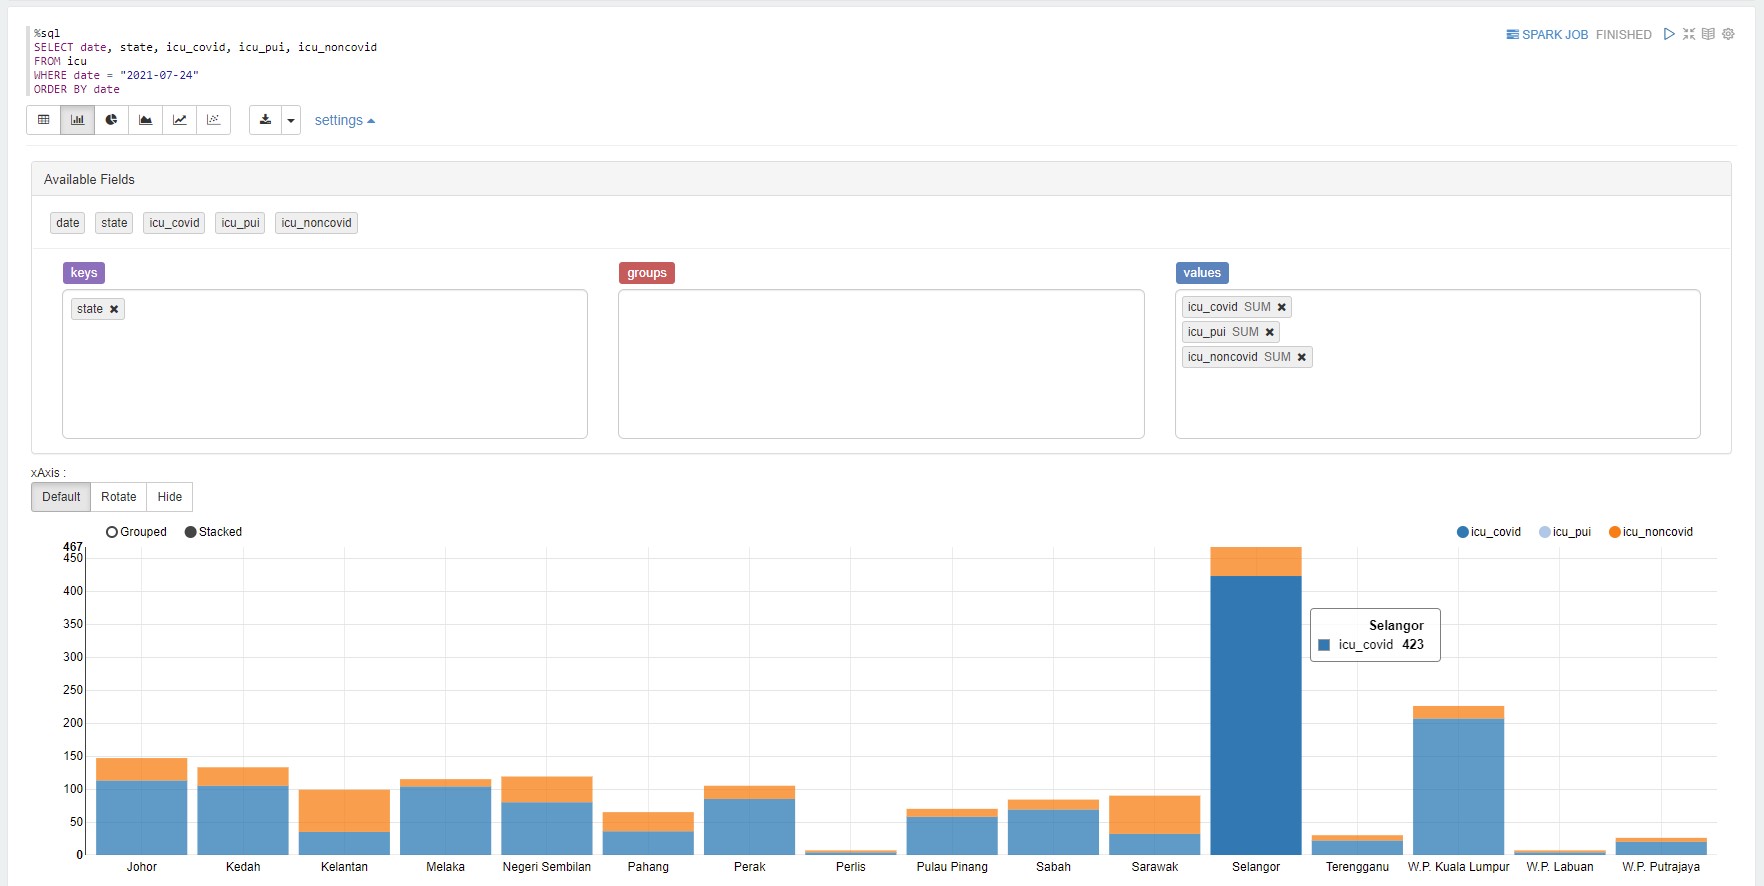Collapse the chart settings panel
This screenshot has height=886, width=1764.
click(344, 120)
